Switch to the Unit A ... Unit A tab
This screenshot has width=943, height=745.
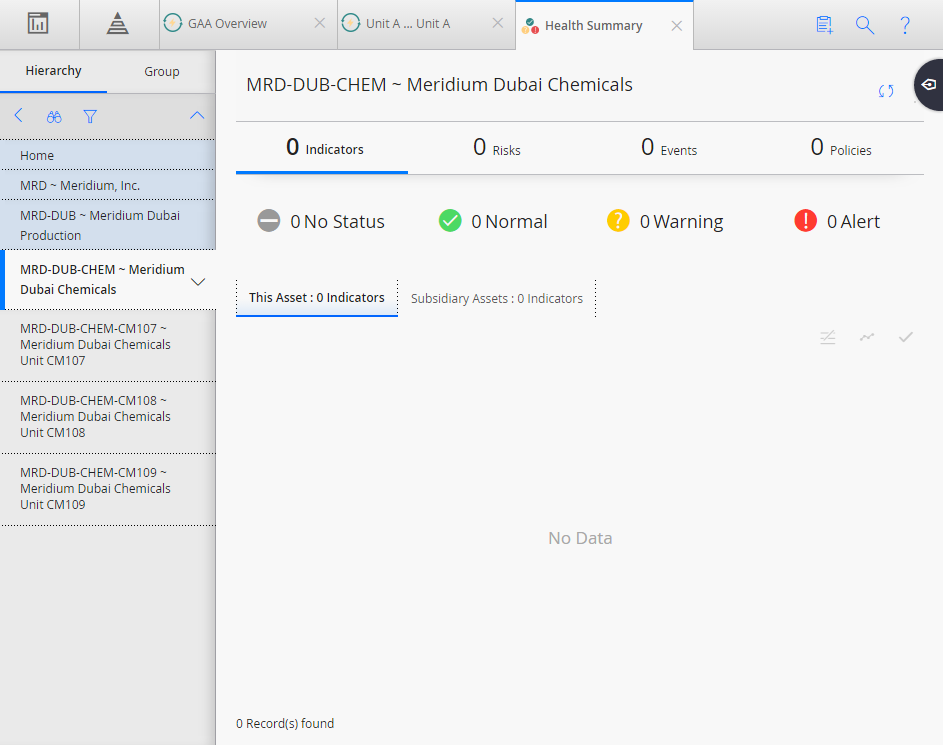click(x=408, y=24)
